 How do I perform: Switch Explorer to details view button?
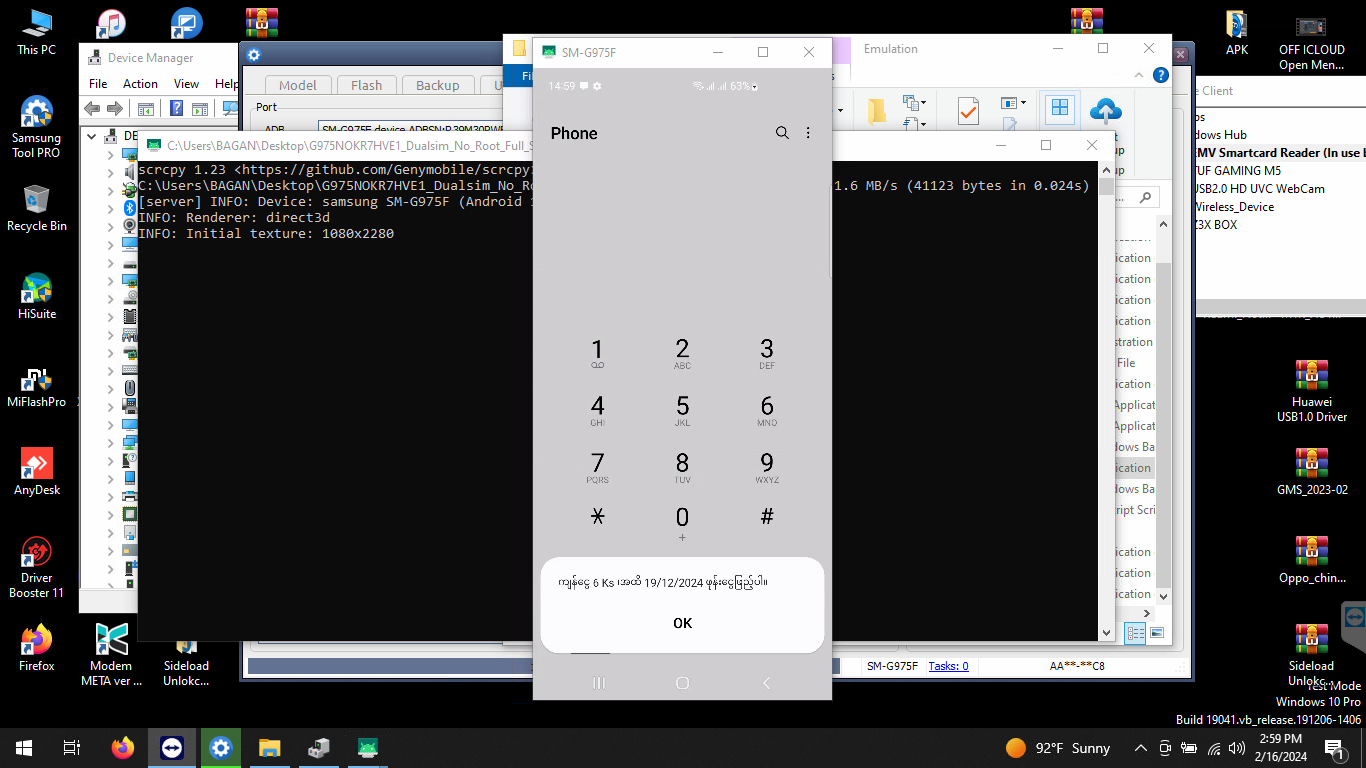coord(1135,633)
